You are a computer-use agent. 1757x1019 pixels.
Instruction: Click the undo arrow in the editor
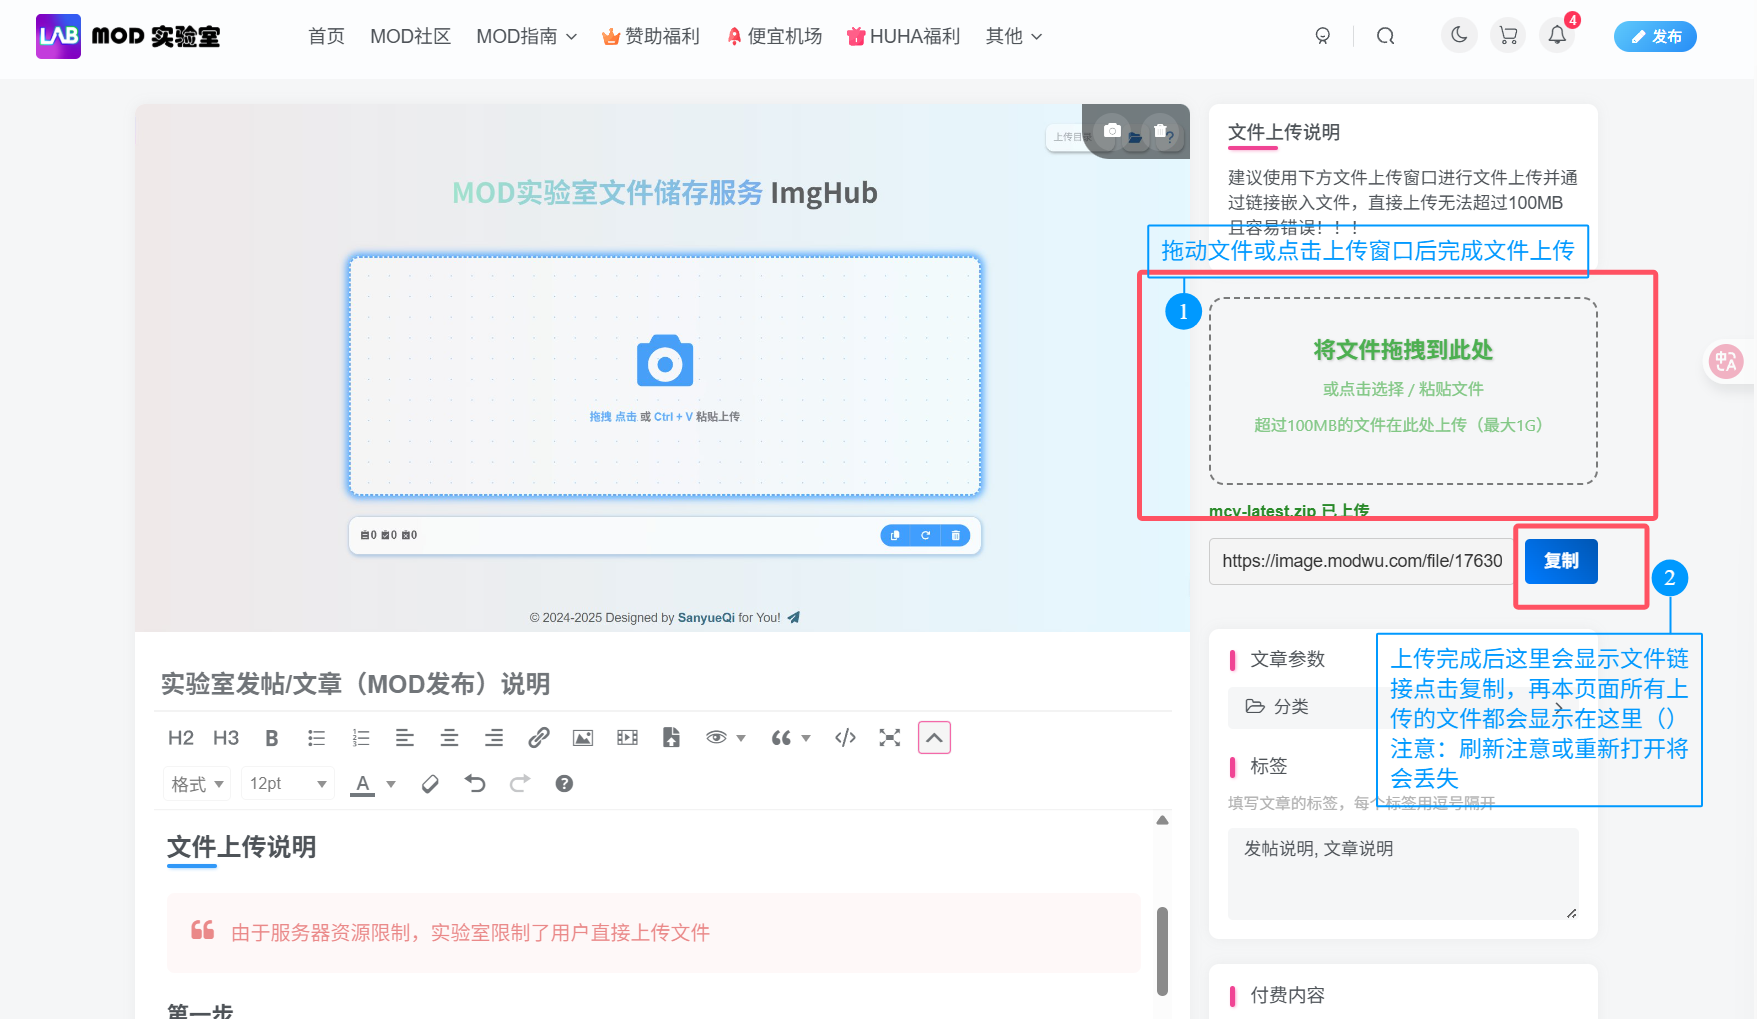[x=474, y=784]
